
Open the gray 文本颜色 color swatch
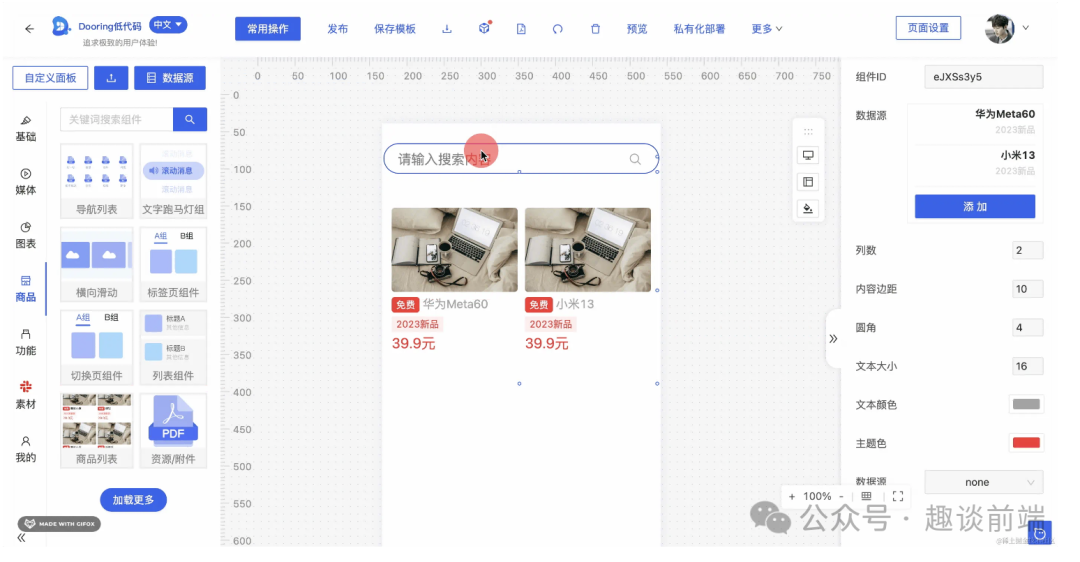point(1026,404)
